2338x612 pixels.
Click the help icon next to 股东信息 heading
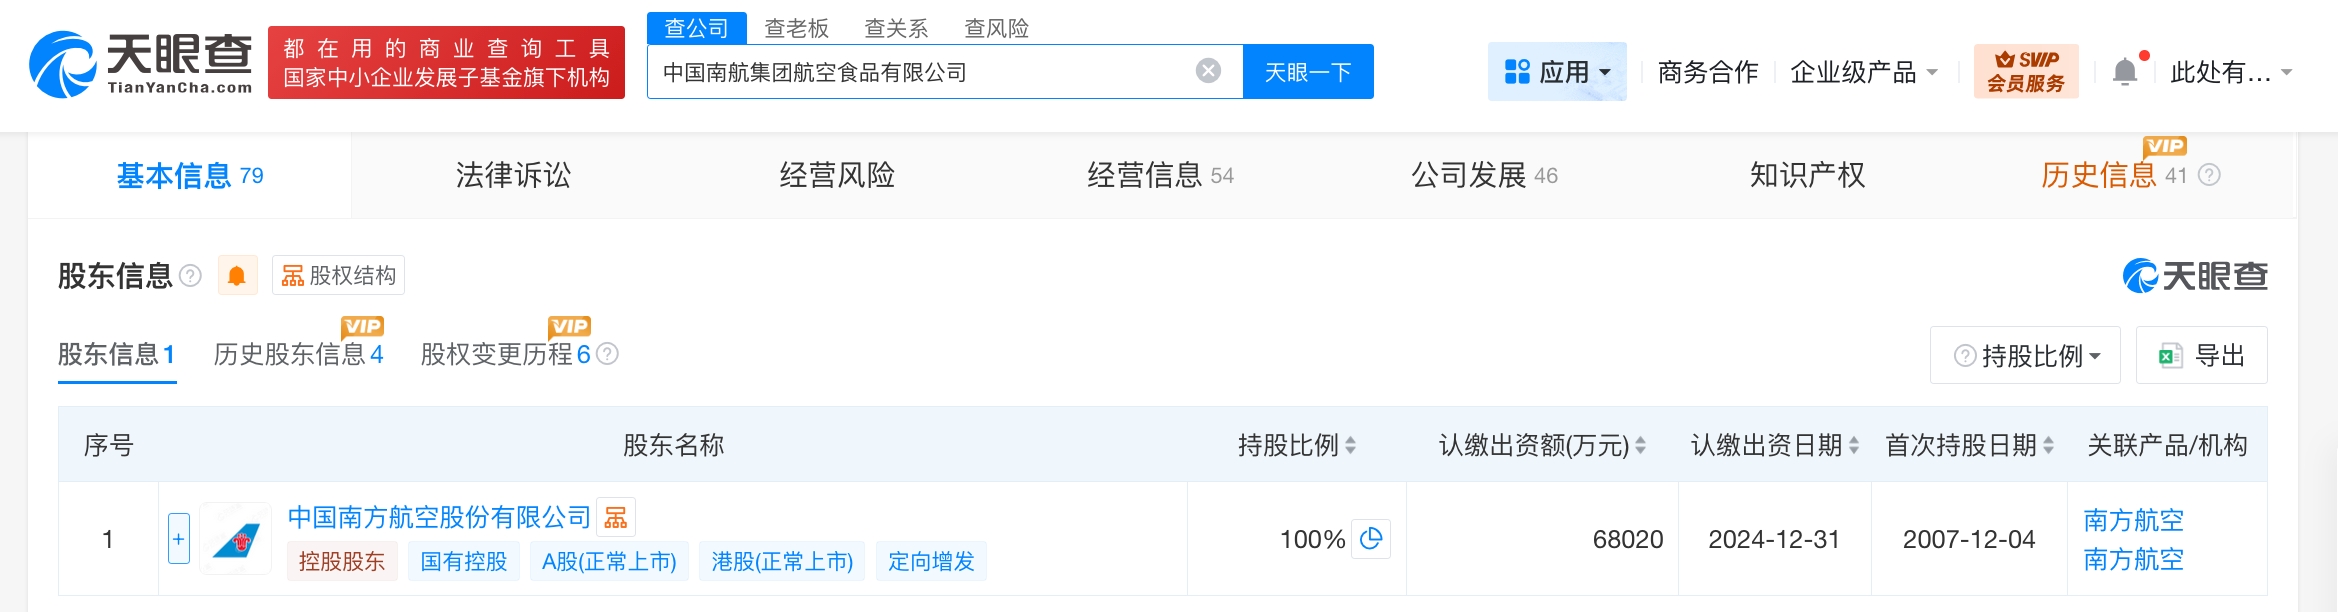[x=190, y=276]
